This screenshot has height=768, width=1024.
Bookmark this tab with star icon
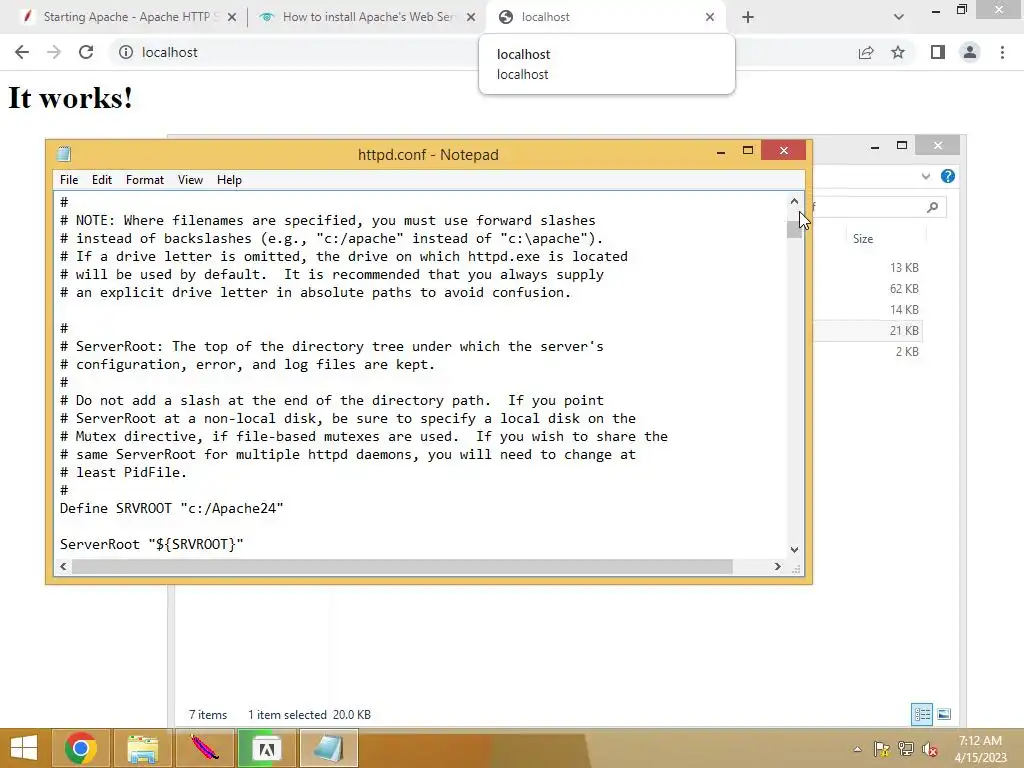coord(898,52)
